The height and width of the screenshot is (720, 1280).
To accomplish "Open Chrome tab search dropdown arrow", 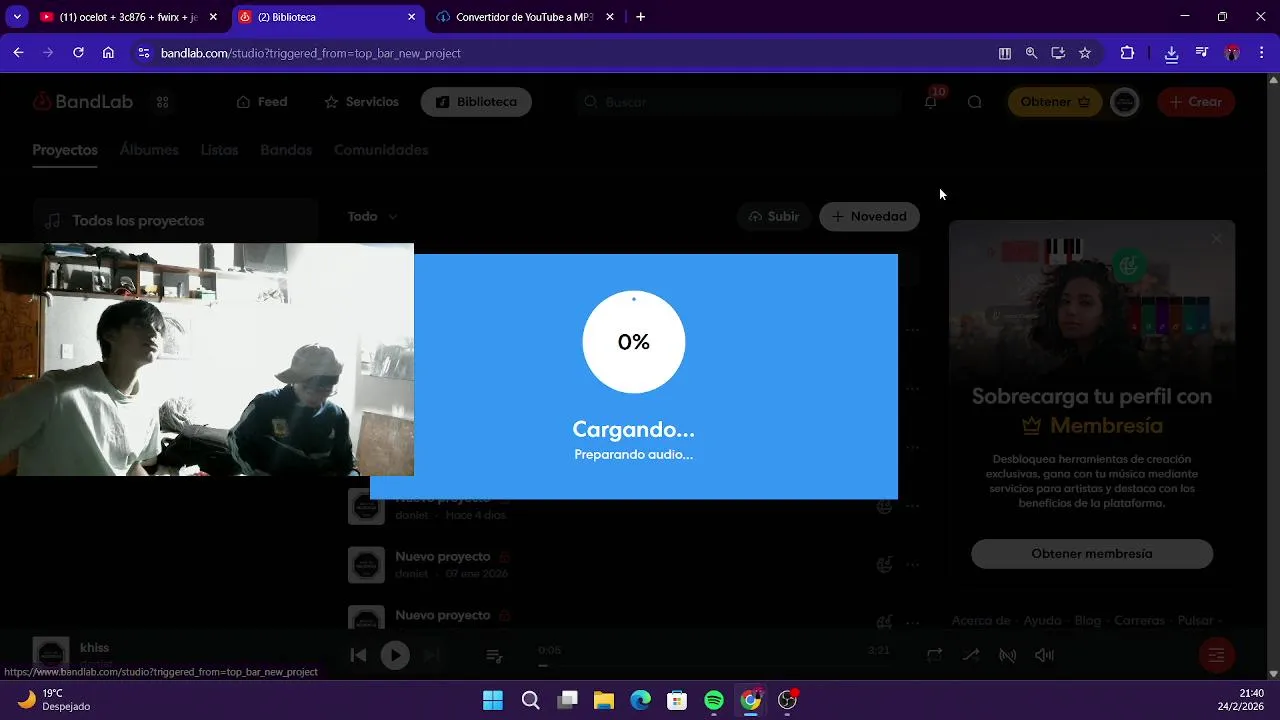I will (17, 17).
